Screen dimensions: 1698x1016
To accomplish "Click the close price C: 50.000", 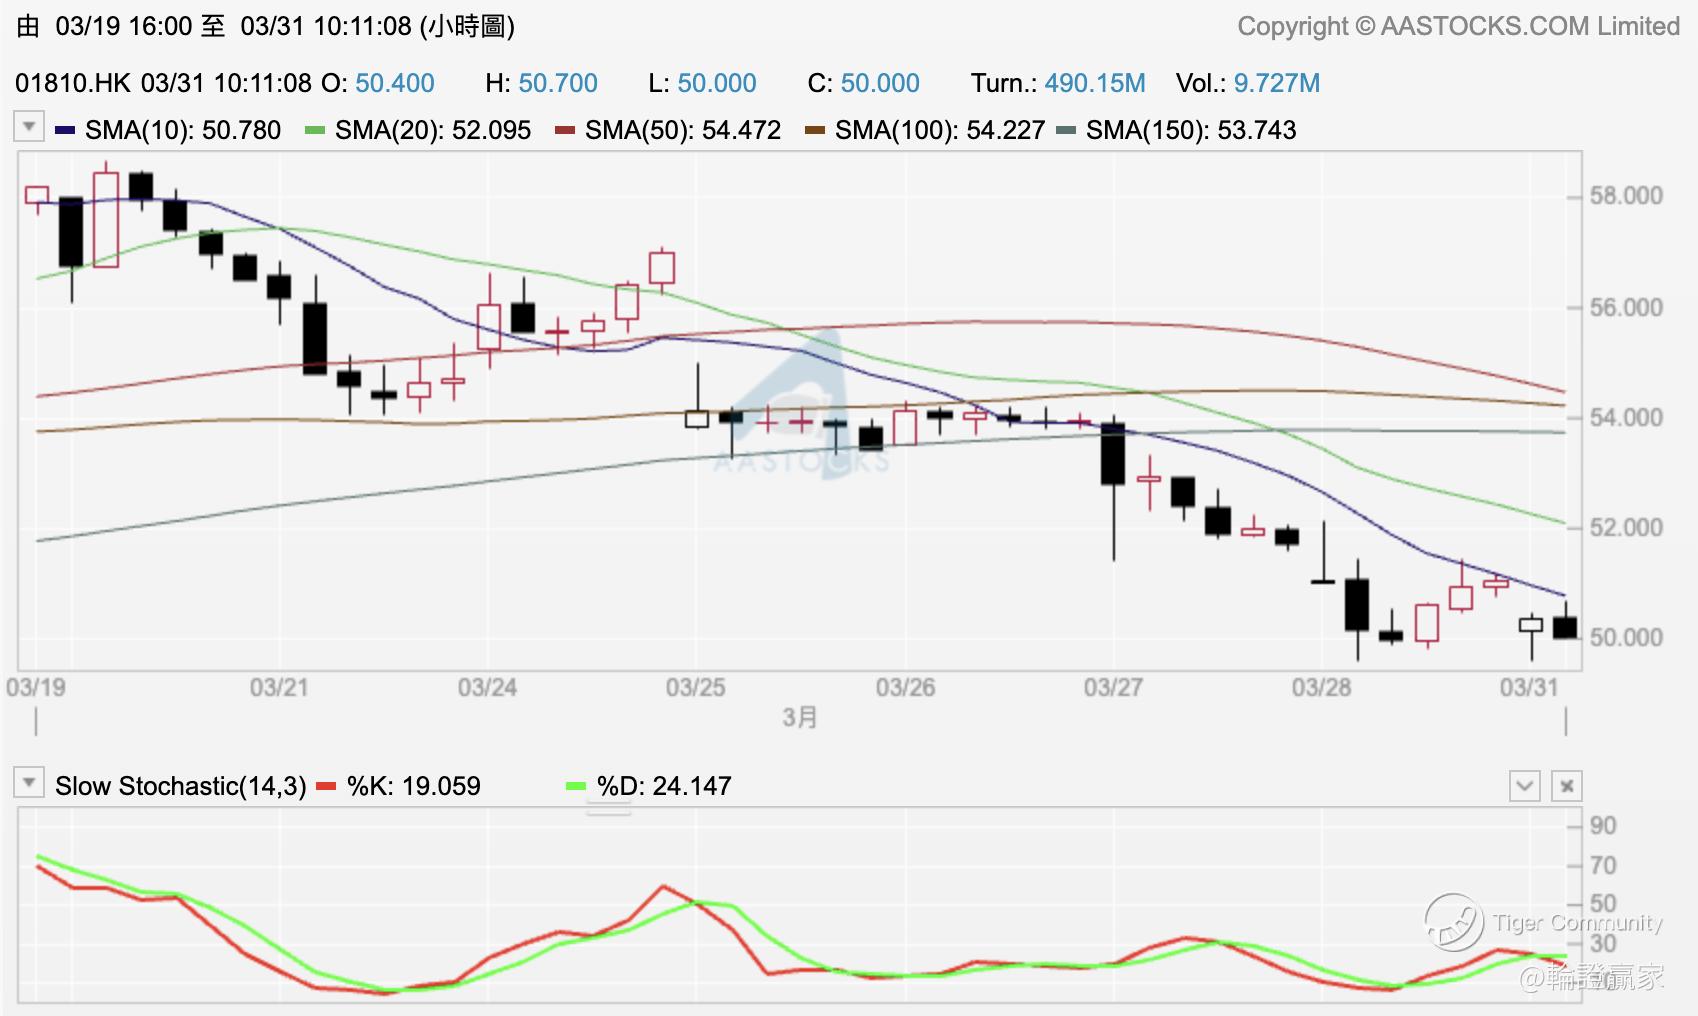I will pyautogui.click(x=864, y=83).
